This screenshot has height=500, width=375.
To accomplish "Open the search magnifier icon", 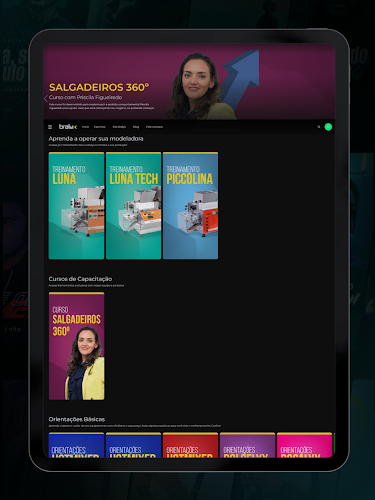I will click(319, 127).
